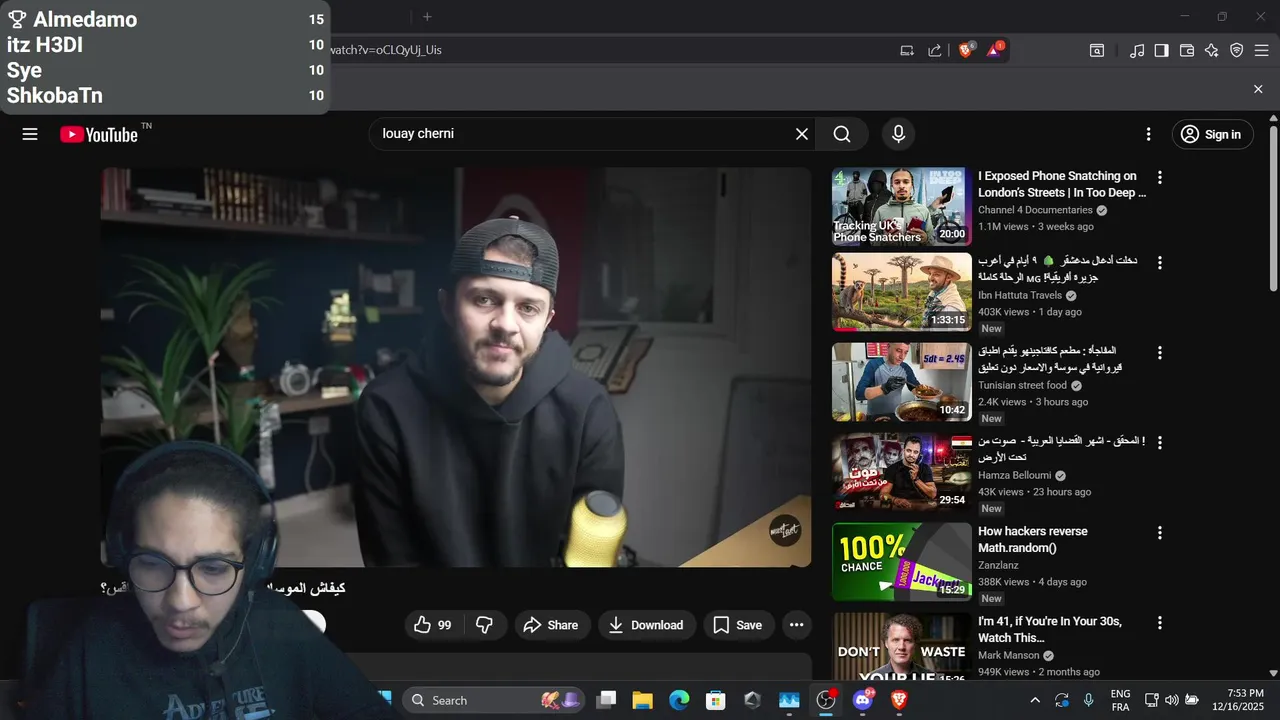Open Microsoft Store from taskbar
This screenshot has height=720, width=1280.
click(x=715, y=700)
